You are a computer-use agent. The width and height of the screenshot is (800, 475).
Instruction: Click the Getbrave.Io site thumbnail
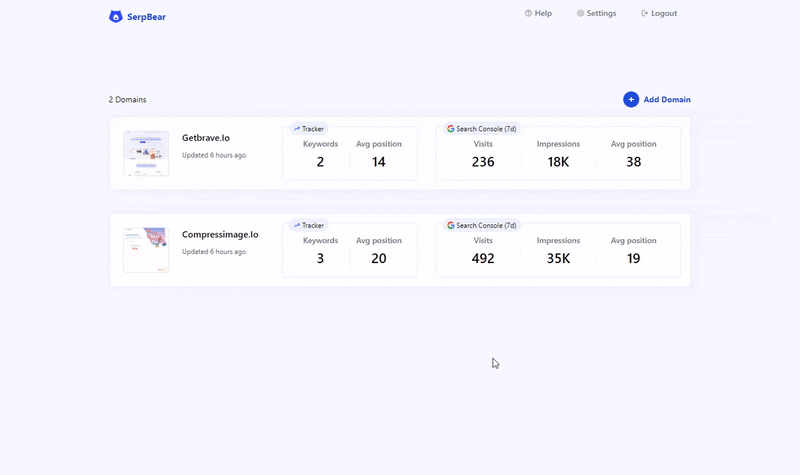click(146, 153)
